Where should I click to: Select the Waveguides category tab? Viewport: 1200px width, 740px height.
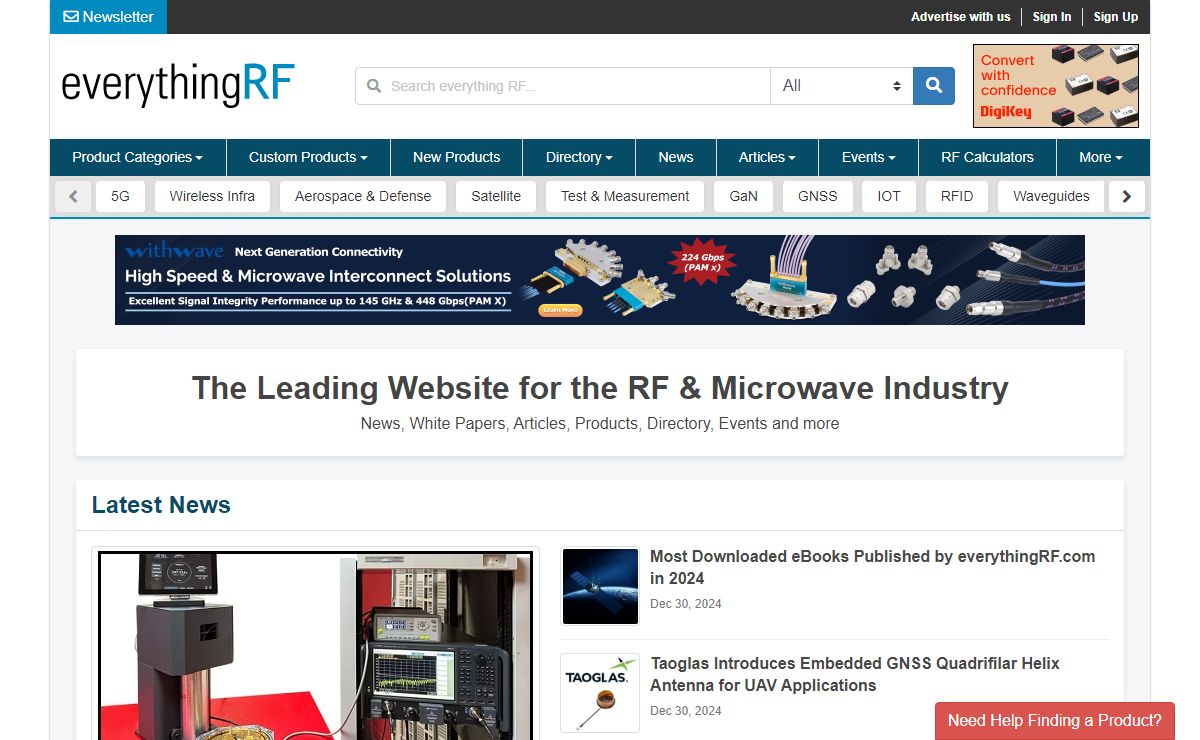click(1051, 196)
